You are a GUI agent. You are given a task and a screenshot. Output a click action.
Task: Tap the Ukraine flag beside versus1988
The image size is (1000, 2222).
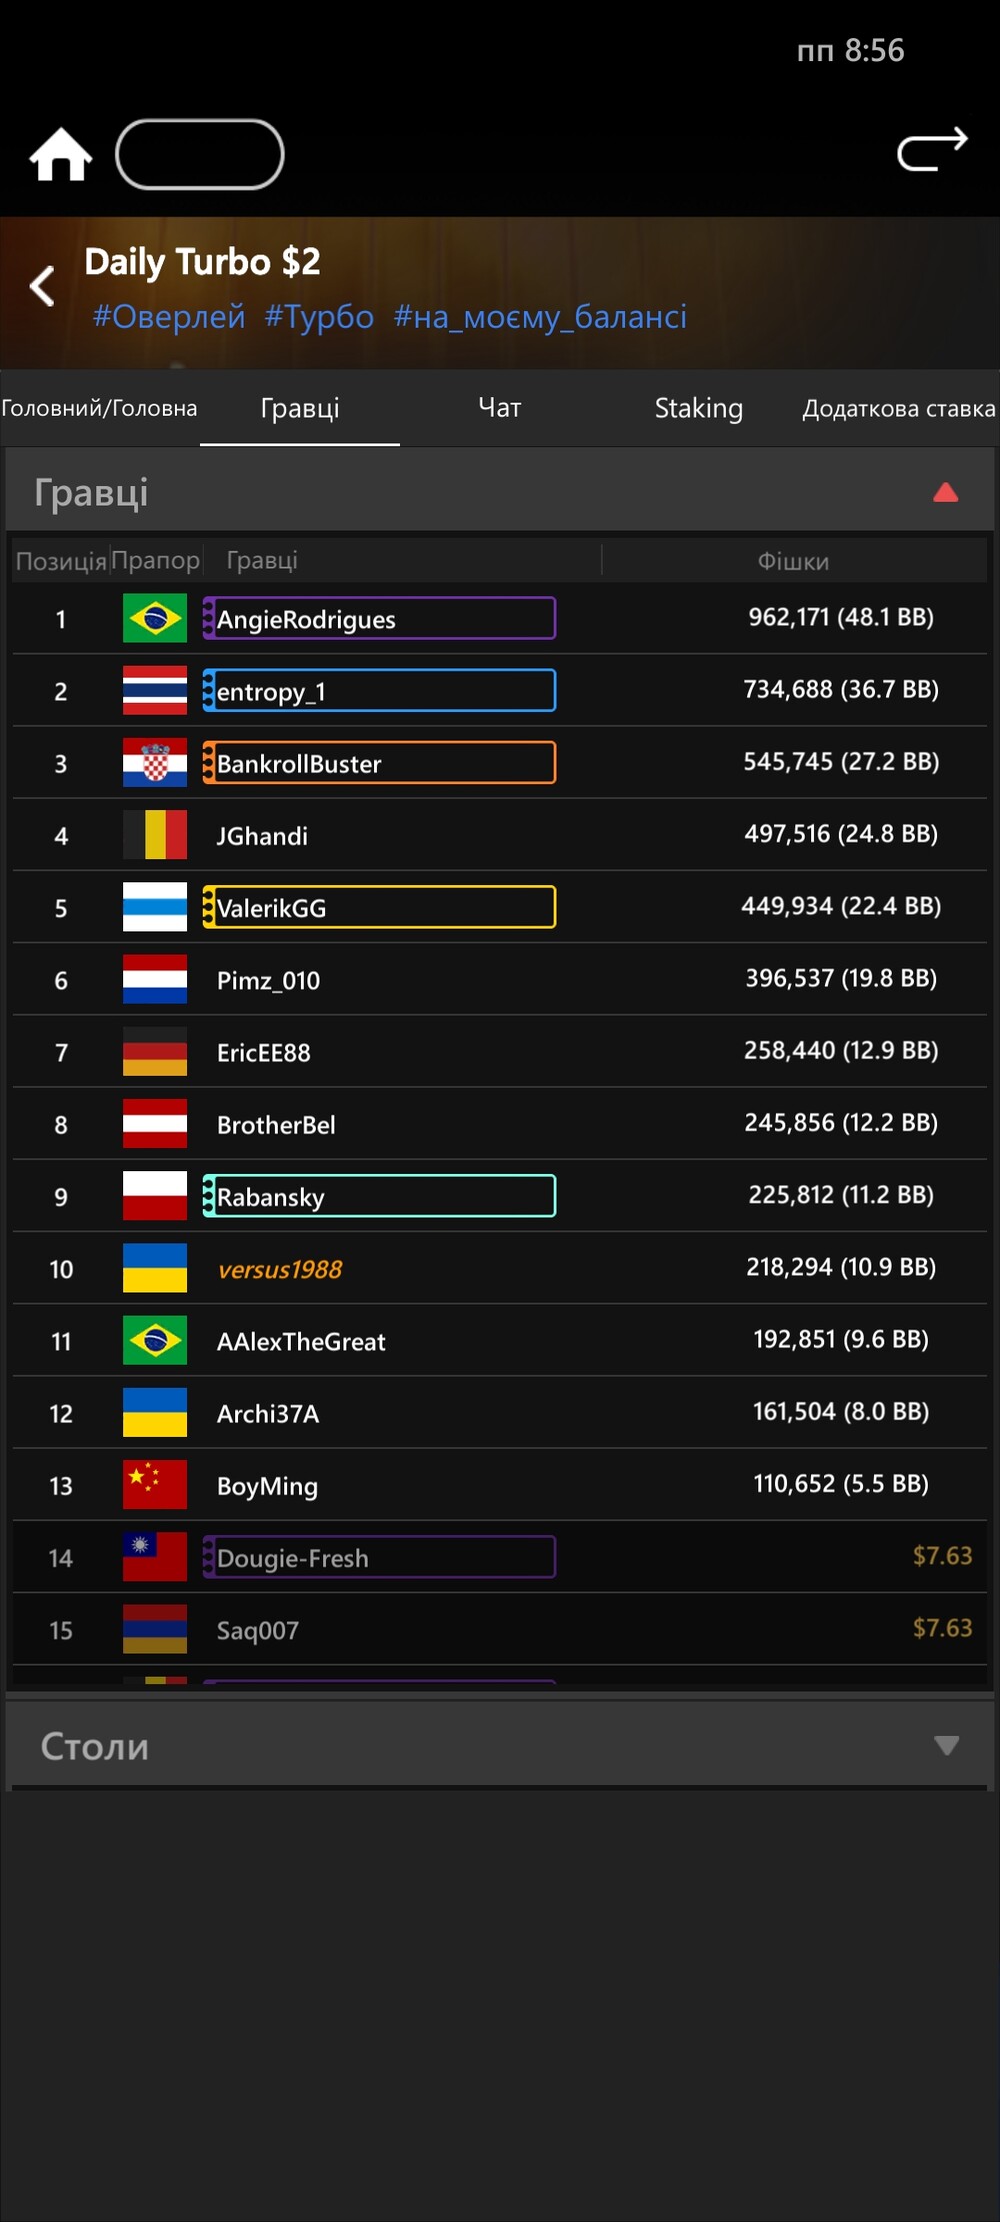coord(155,1268)
